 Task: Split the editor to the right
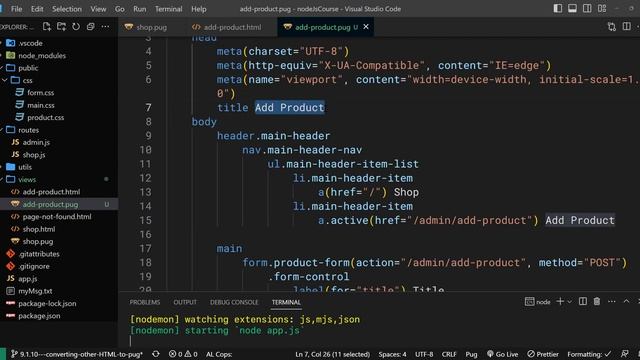click(x=627, y=27)
